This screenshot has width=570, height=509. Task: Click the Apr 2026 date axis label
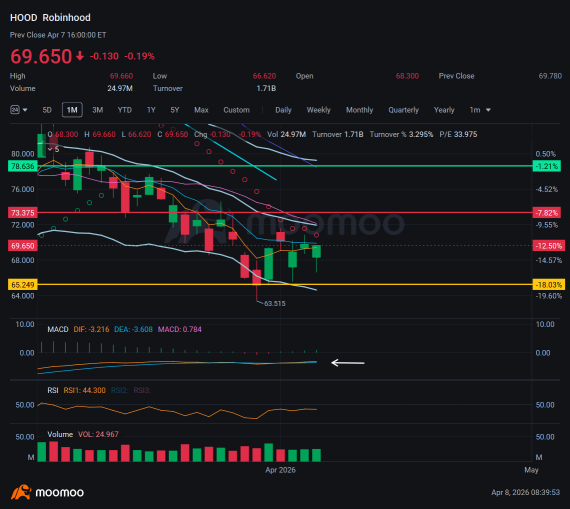coord(280,470)
